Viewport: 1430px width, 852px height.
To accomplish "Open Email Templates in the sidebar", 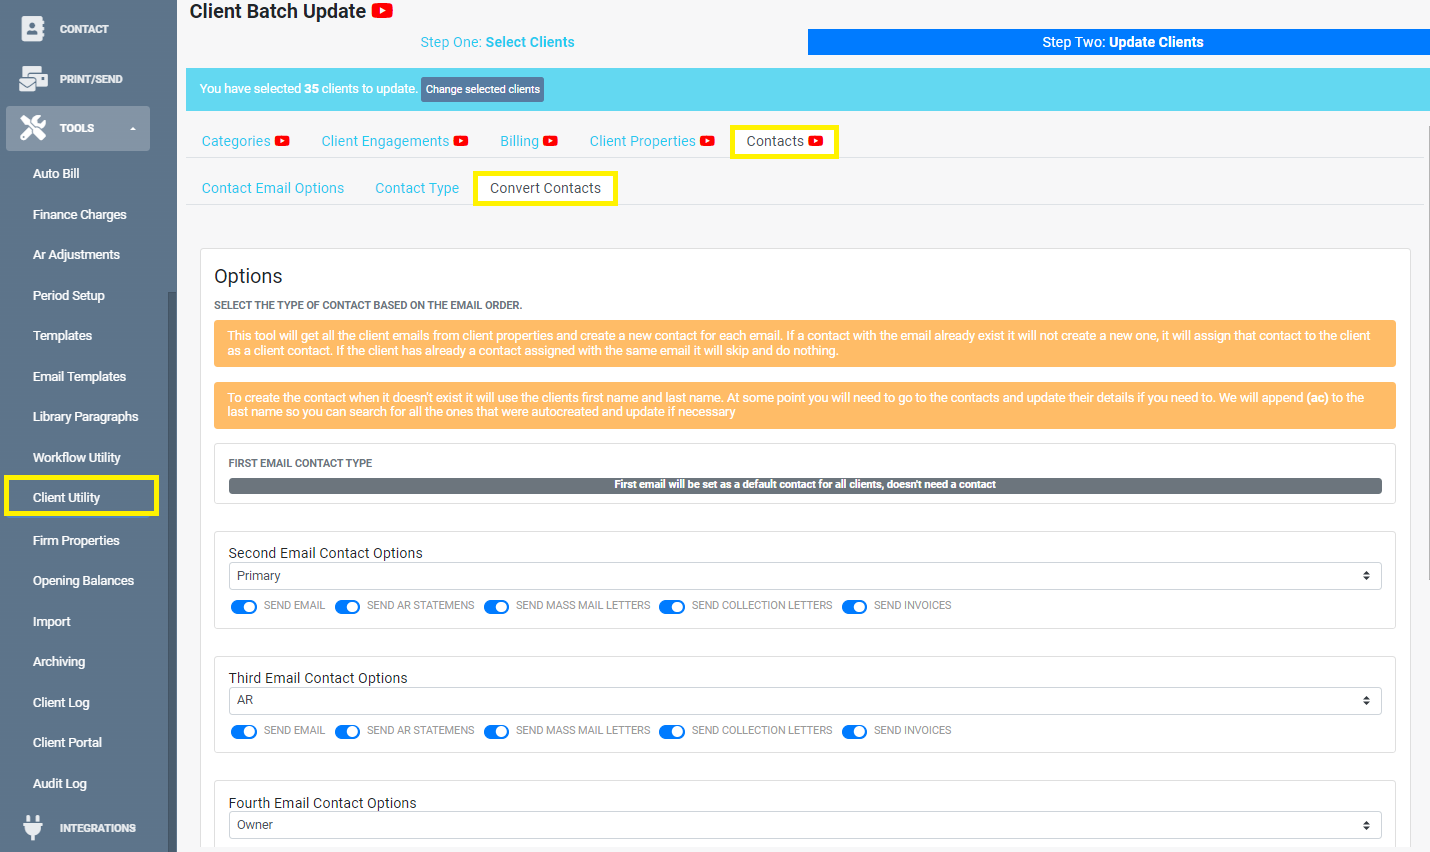I will pos(79,376).
